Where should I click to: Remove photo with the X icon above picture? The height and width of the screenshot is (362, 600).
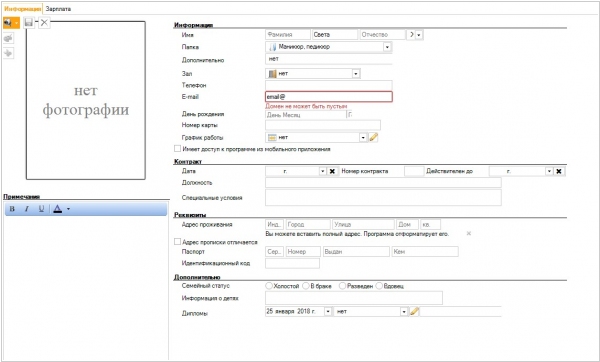point(44,23)
